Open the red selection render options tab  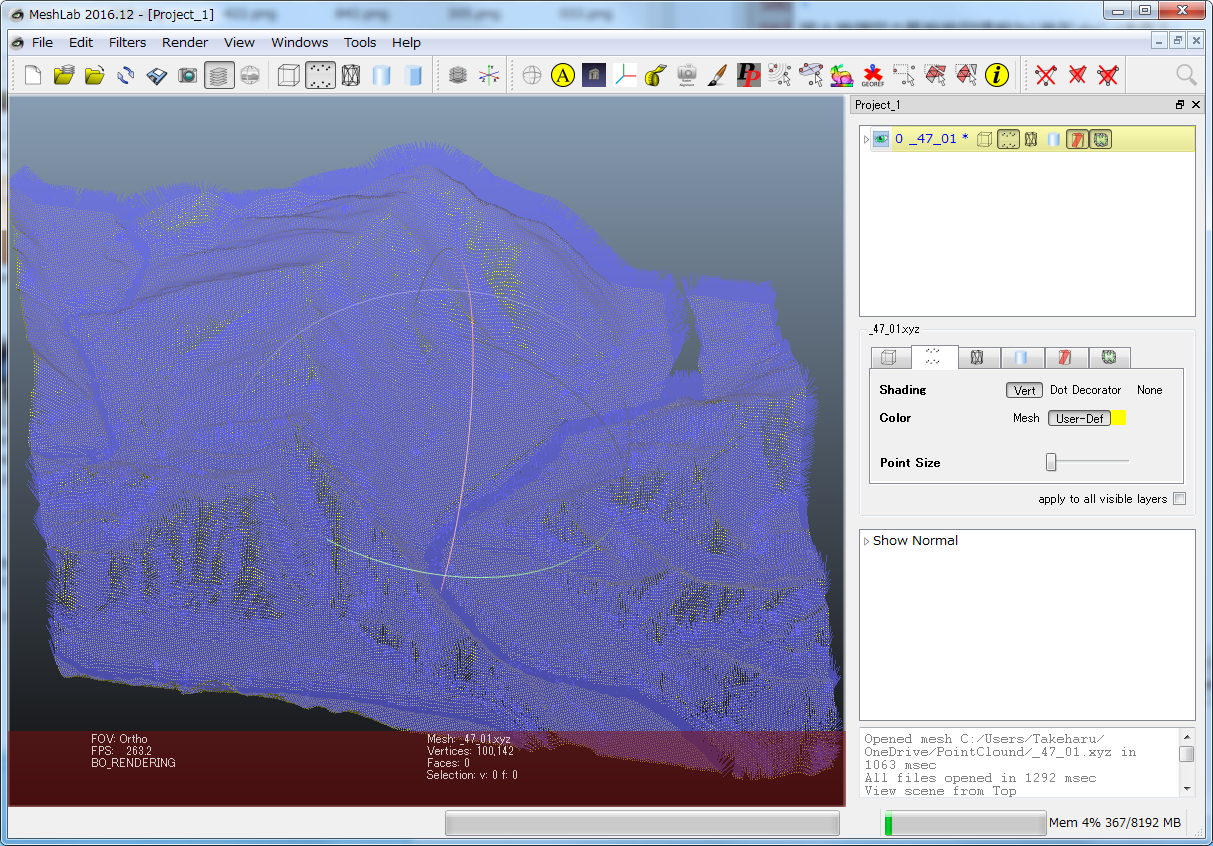(1065, 358)
